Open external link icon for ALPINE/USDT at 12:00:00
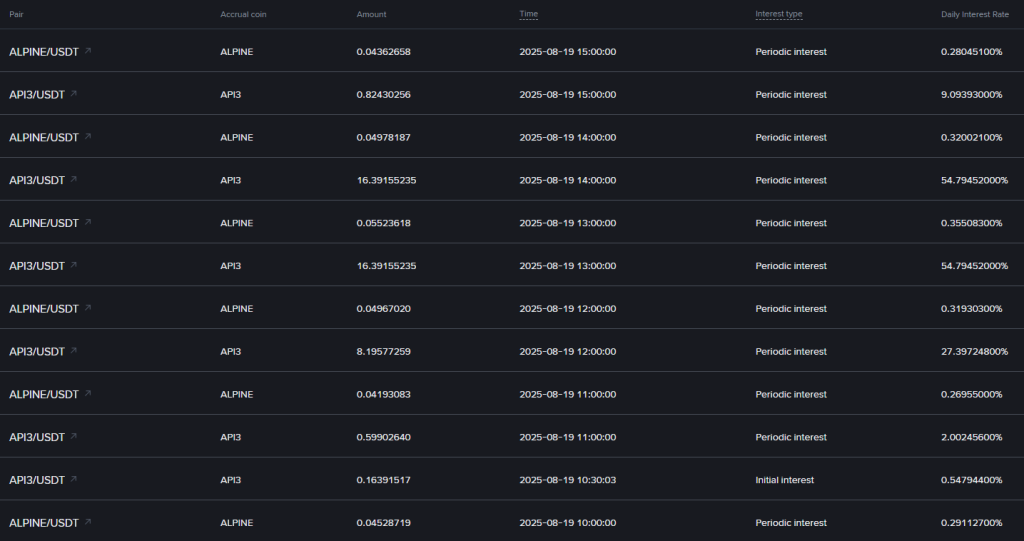This screenshot has width=1024, height=541. 88,307
